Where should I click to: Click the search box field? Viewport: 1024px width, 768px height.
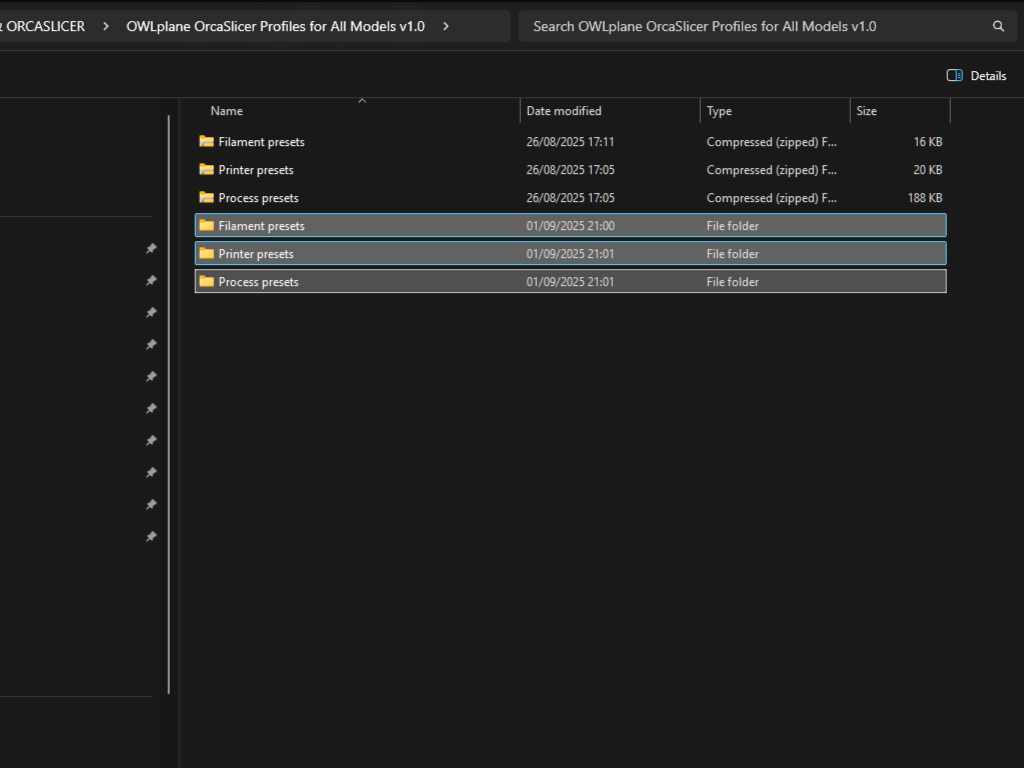pos(750,26)
